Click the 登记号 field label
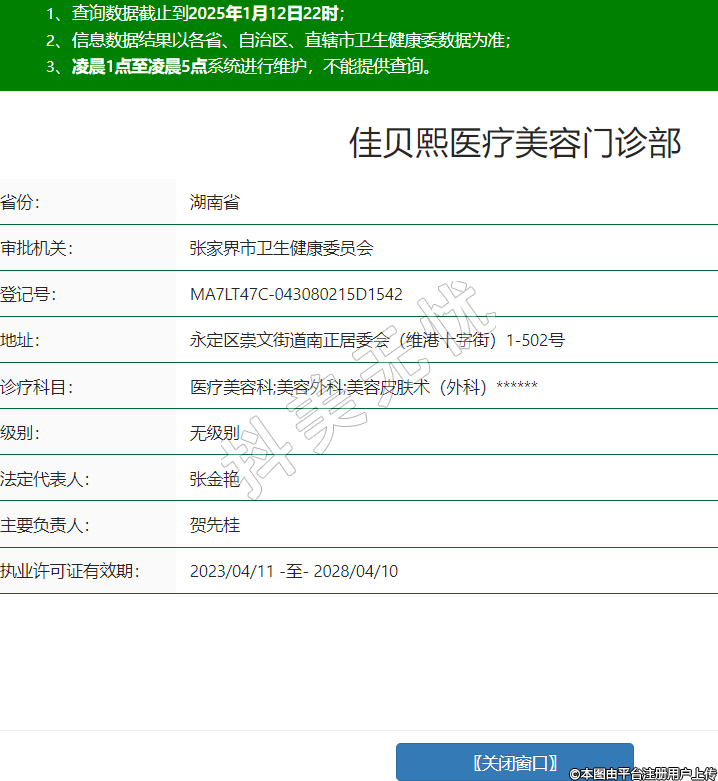This screenshot has height=781, width=718. pyautogui.click(x=28, y=294)
